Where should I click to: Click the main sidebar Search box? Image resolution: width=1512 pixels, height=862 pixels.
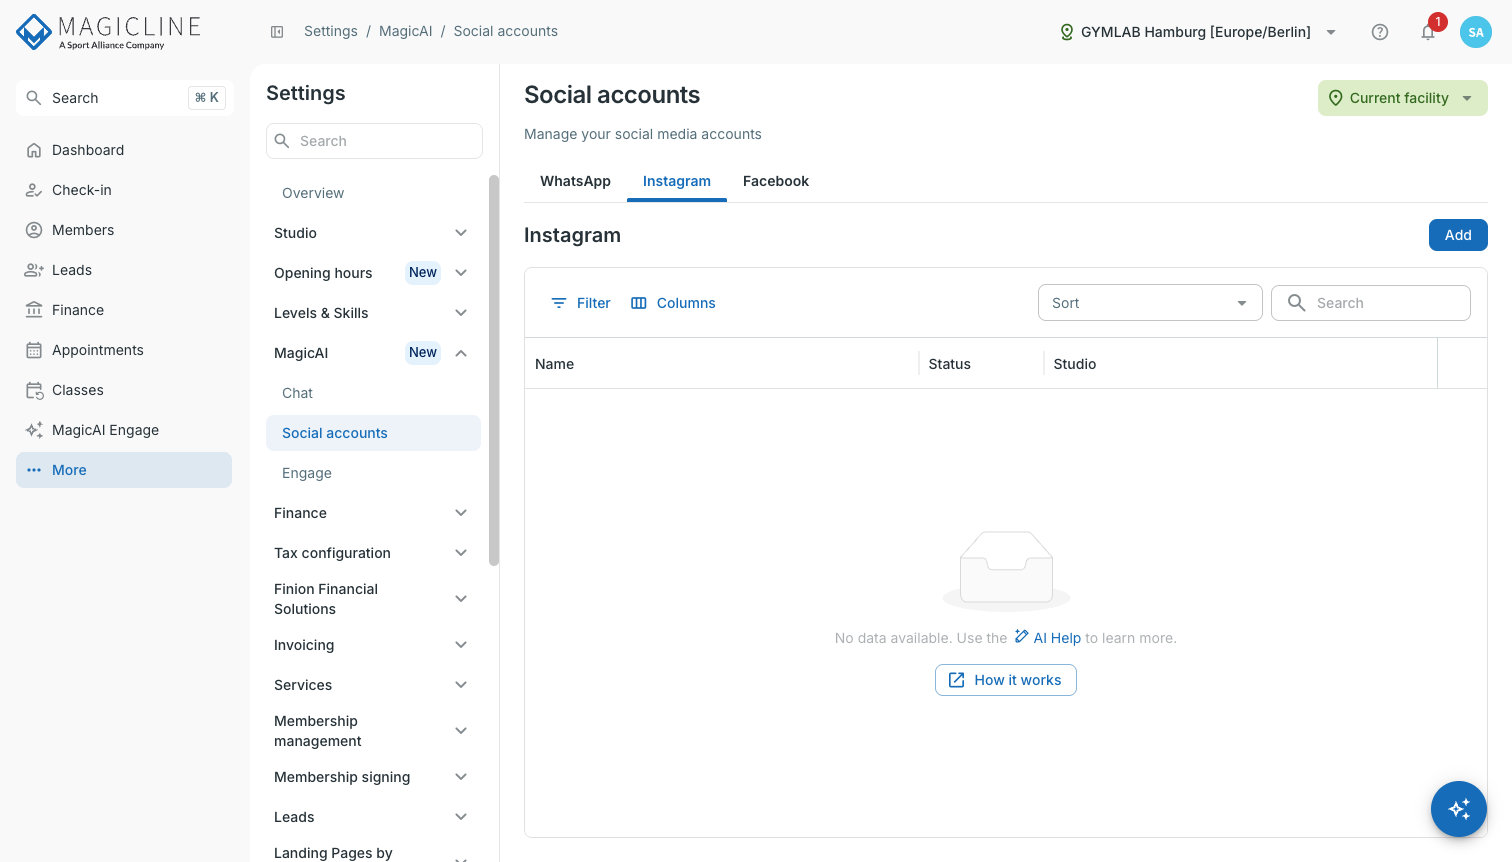[x=125, y=98]
